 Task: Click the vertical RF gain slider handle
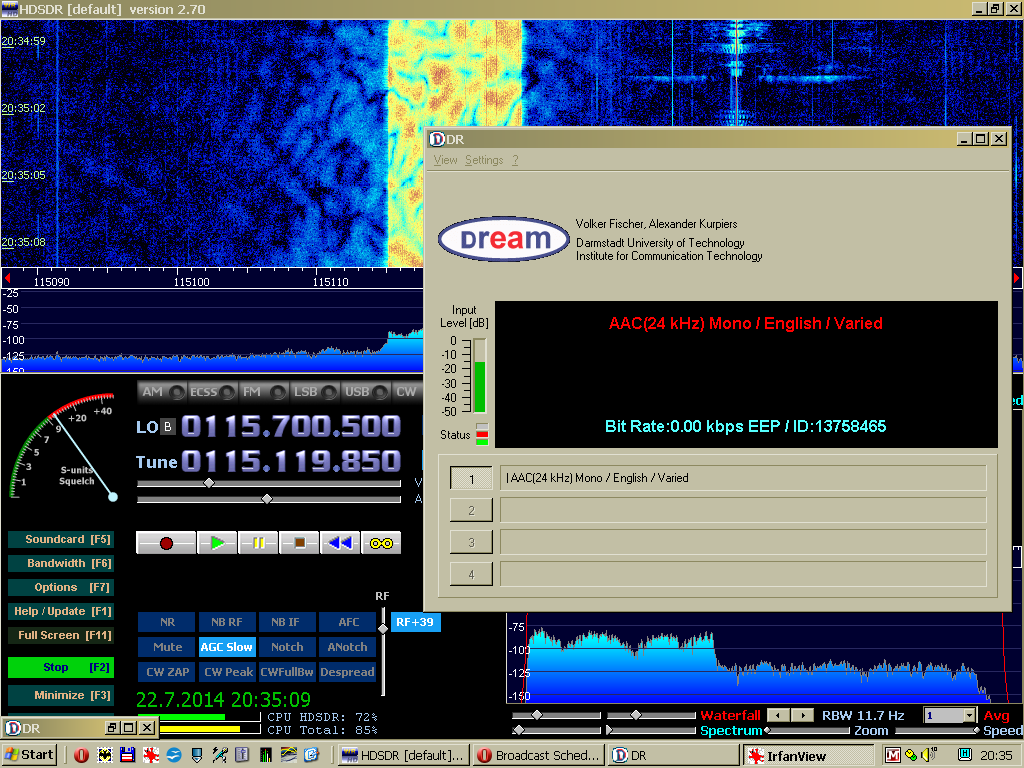[383, 628]
